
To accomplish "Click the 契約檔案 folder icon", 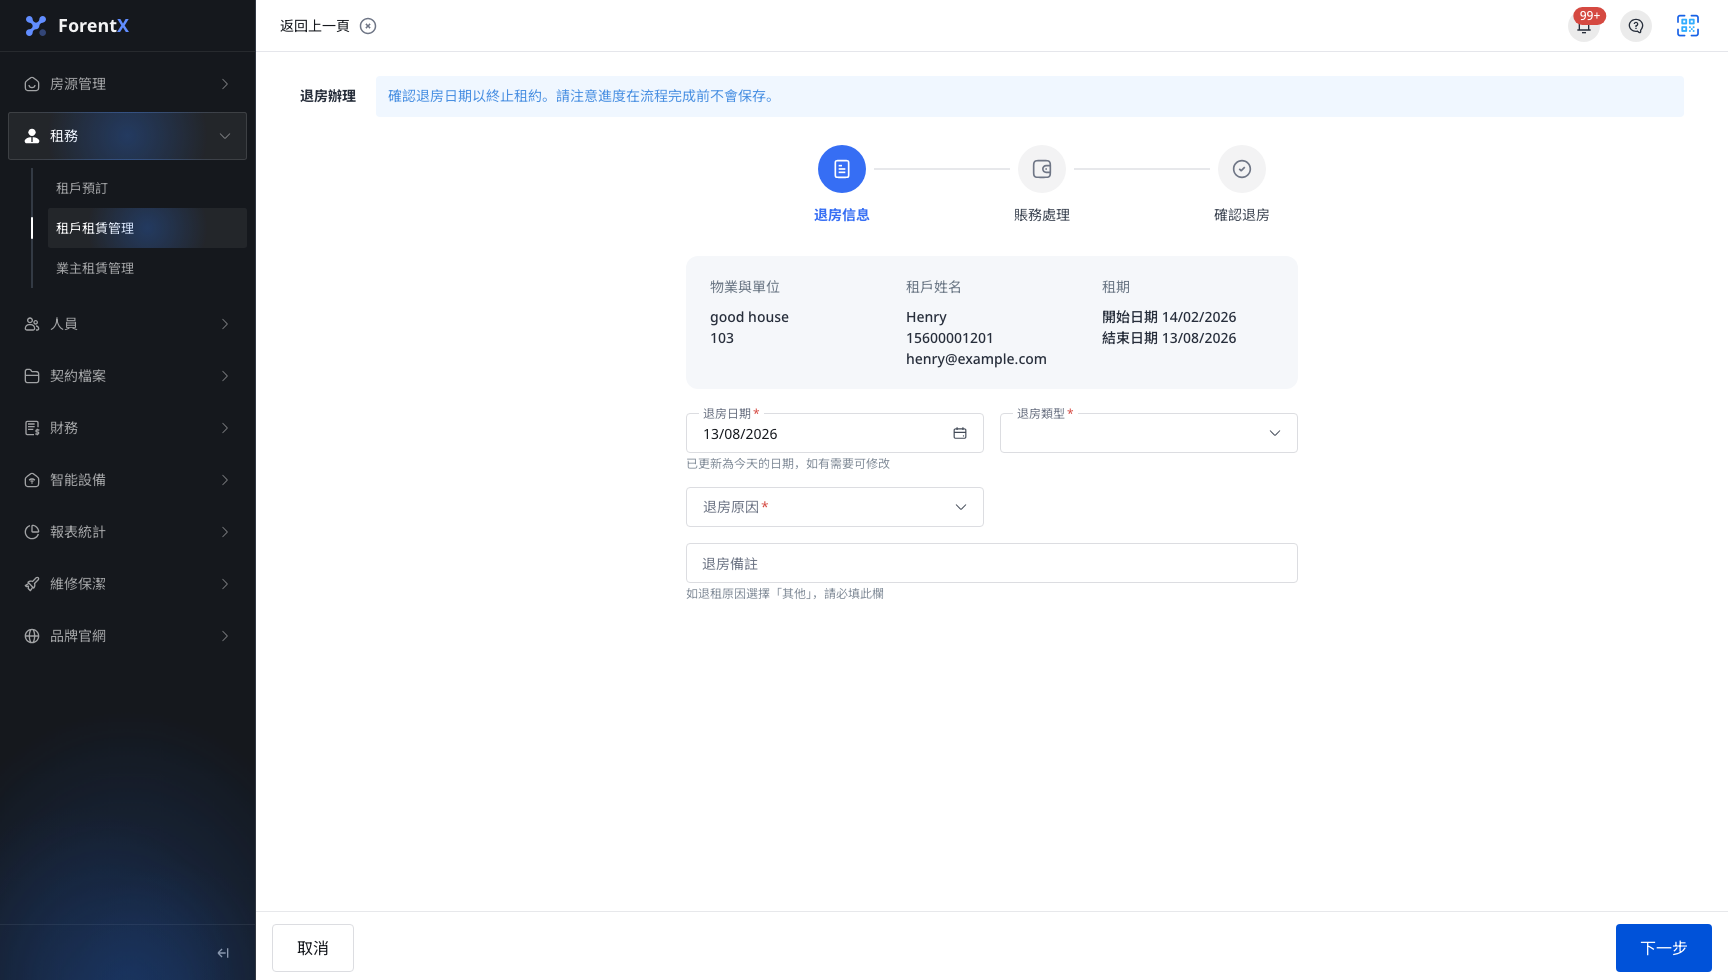I will point(32,376).
